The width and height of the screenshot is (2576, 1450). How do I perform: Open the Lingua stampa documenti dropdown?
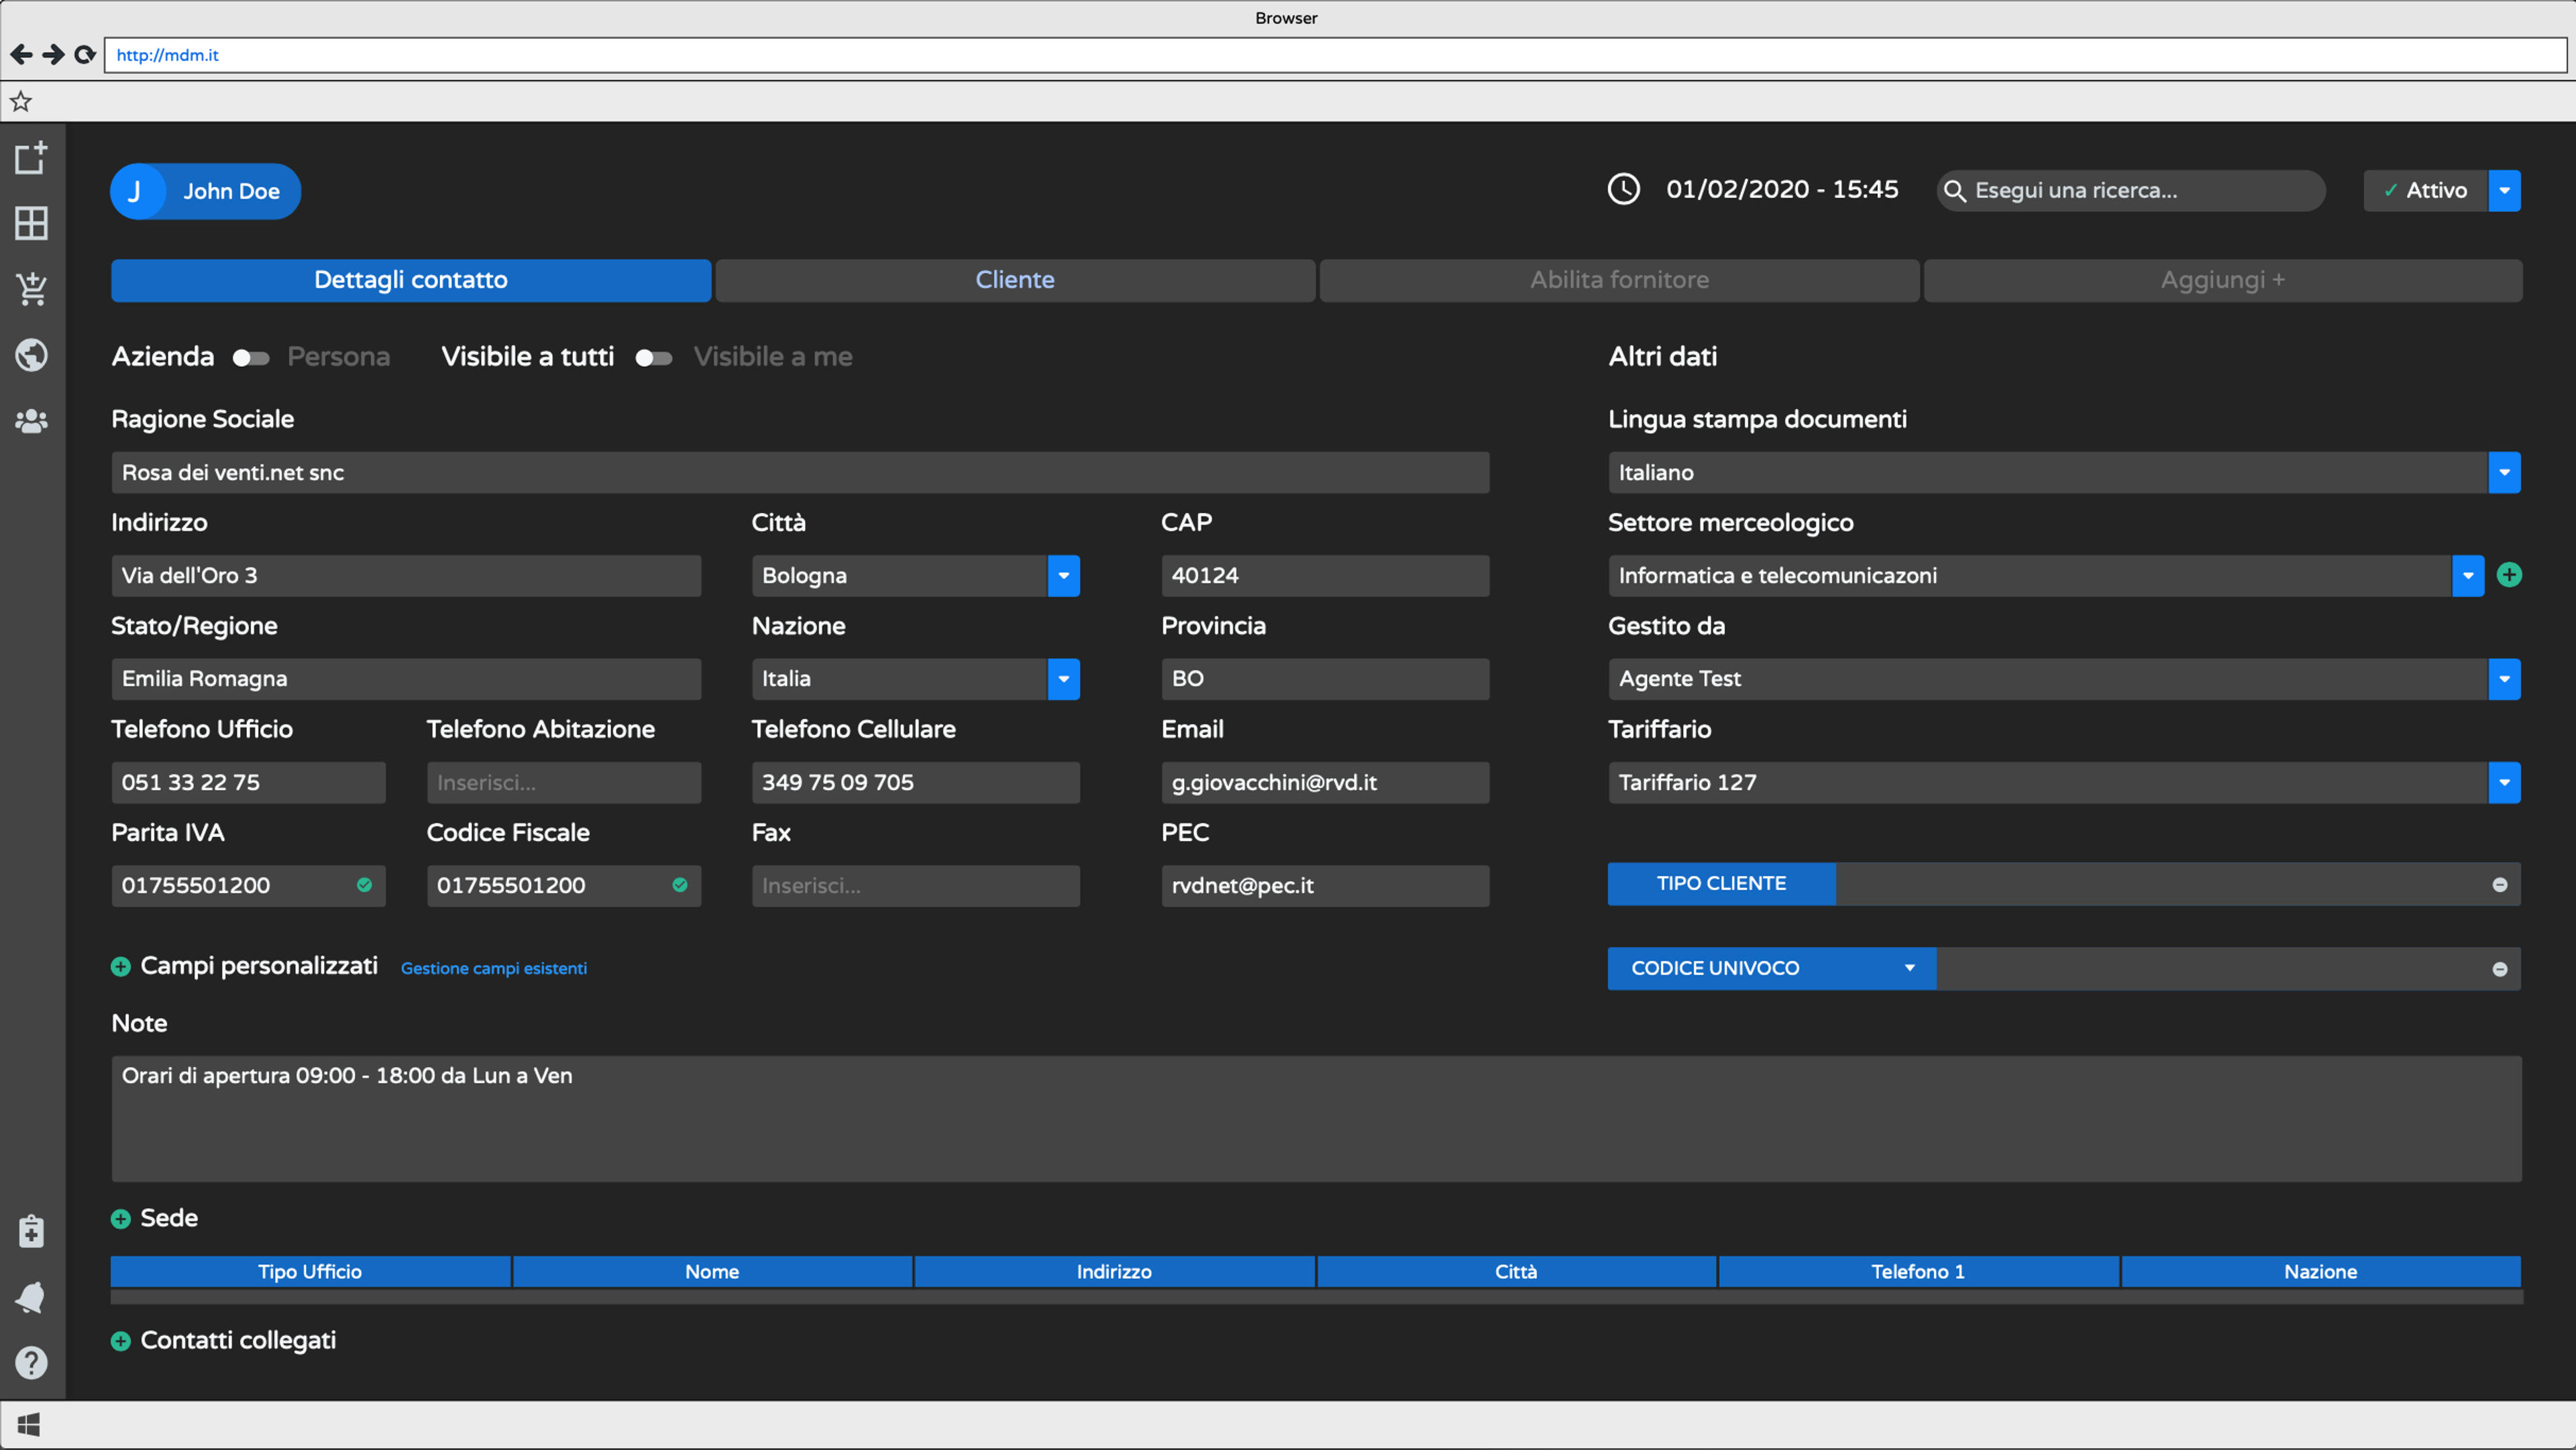pyautogui.click(x=2504, y=473)
